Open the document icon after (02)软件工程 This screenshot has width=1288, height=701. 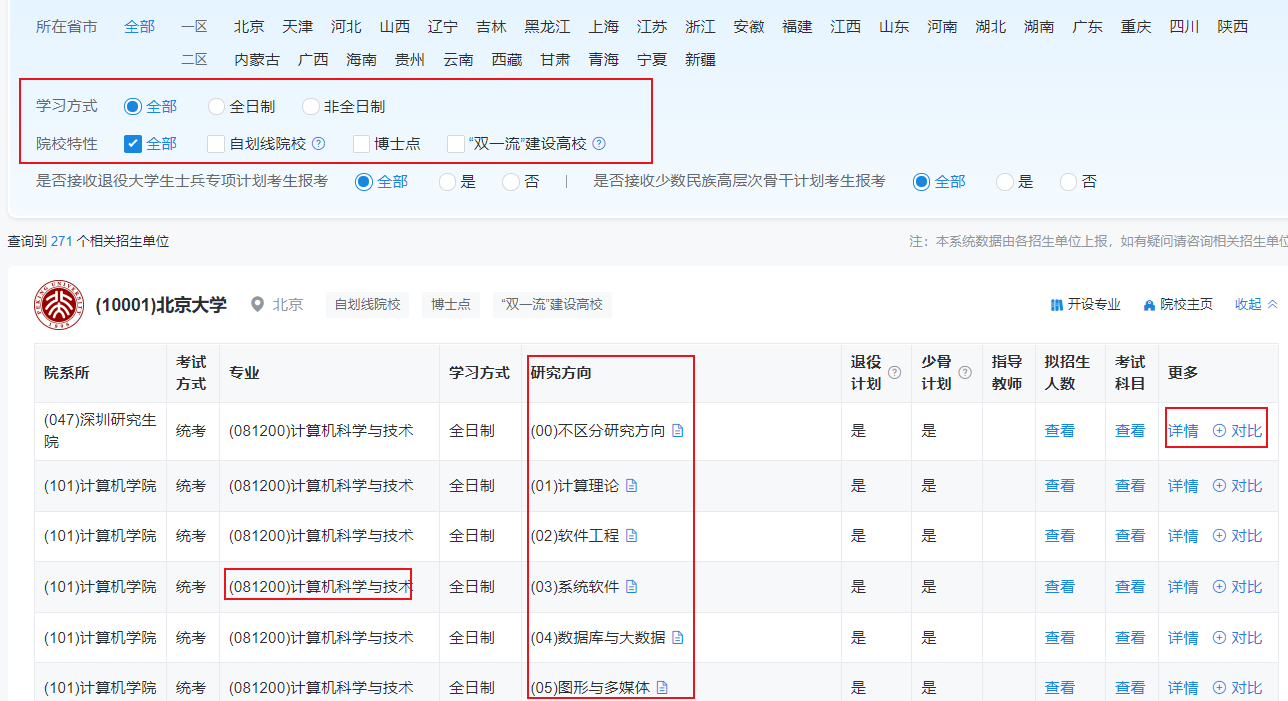point(631,535)
